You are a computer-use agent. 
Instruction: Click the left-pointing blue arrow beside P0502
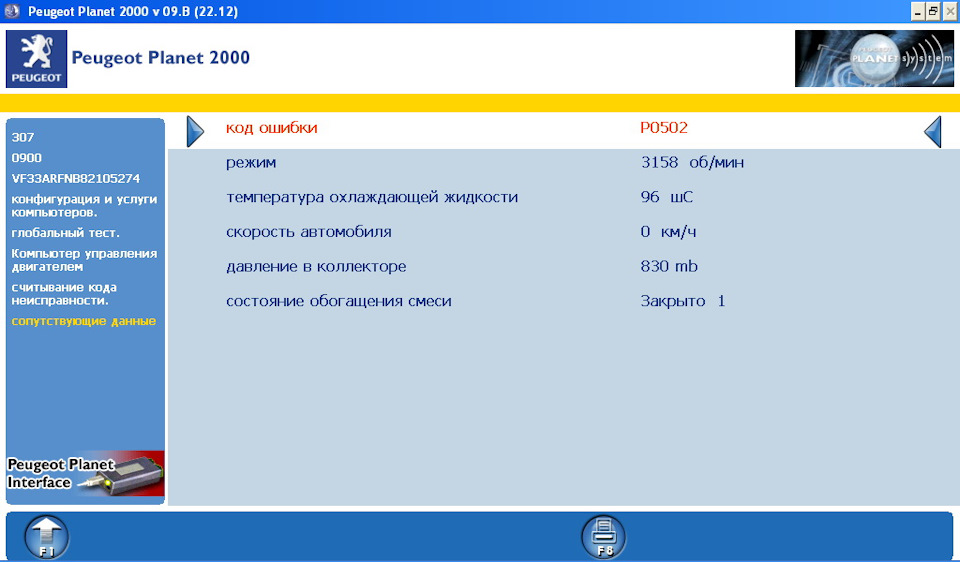click(x=932, y=131)
